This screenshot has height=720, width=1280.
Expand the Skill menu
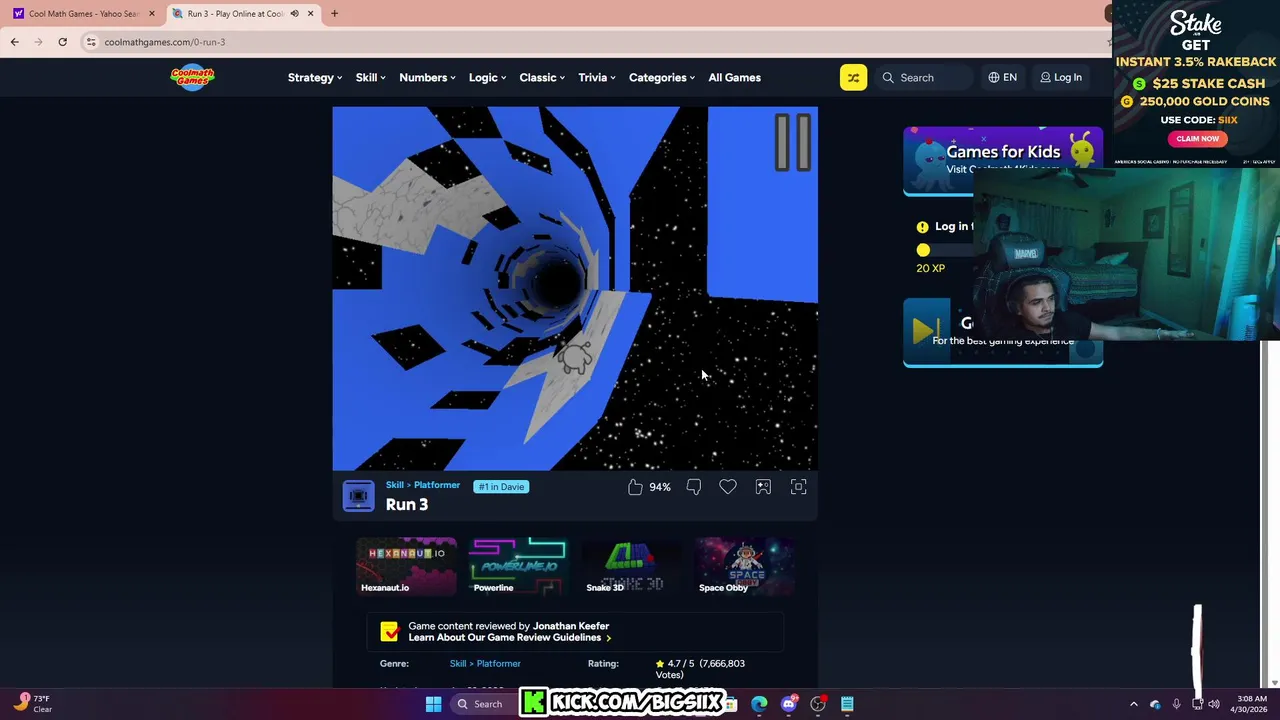click(x=371, y=77)
